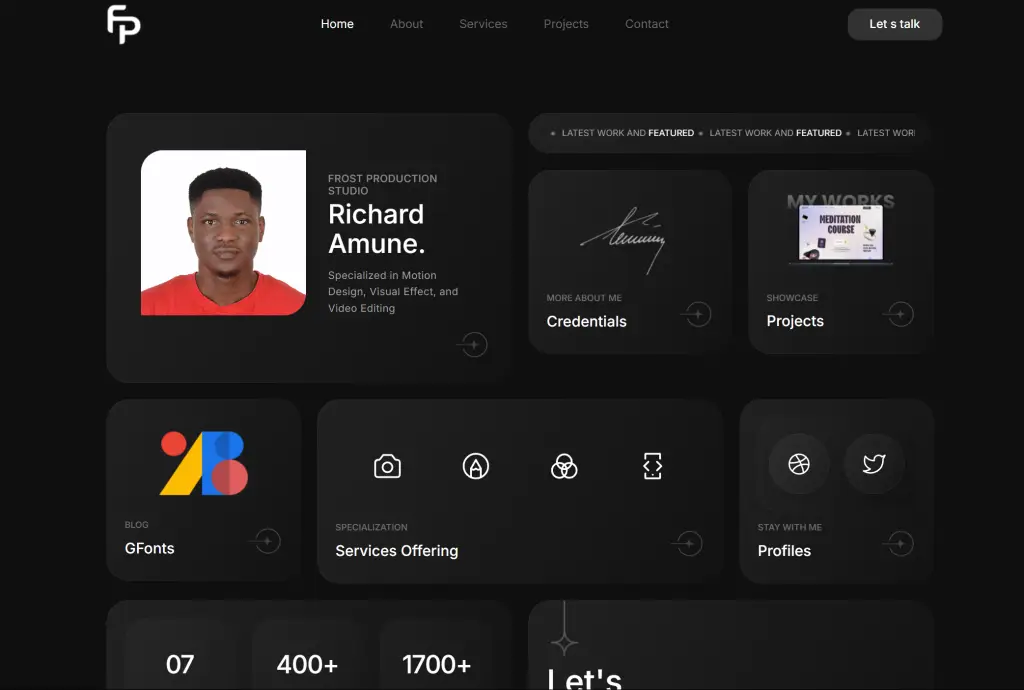Click the overlapping circles color icon

point(564,466)
